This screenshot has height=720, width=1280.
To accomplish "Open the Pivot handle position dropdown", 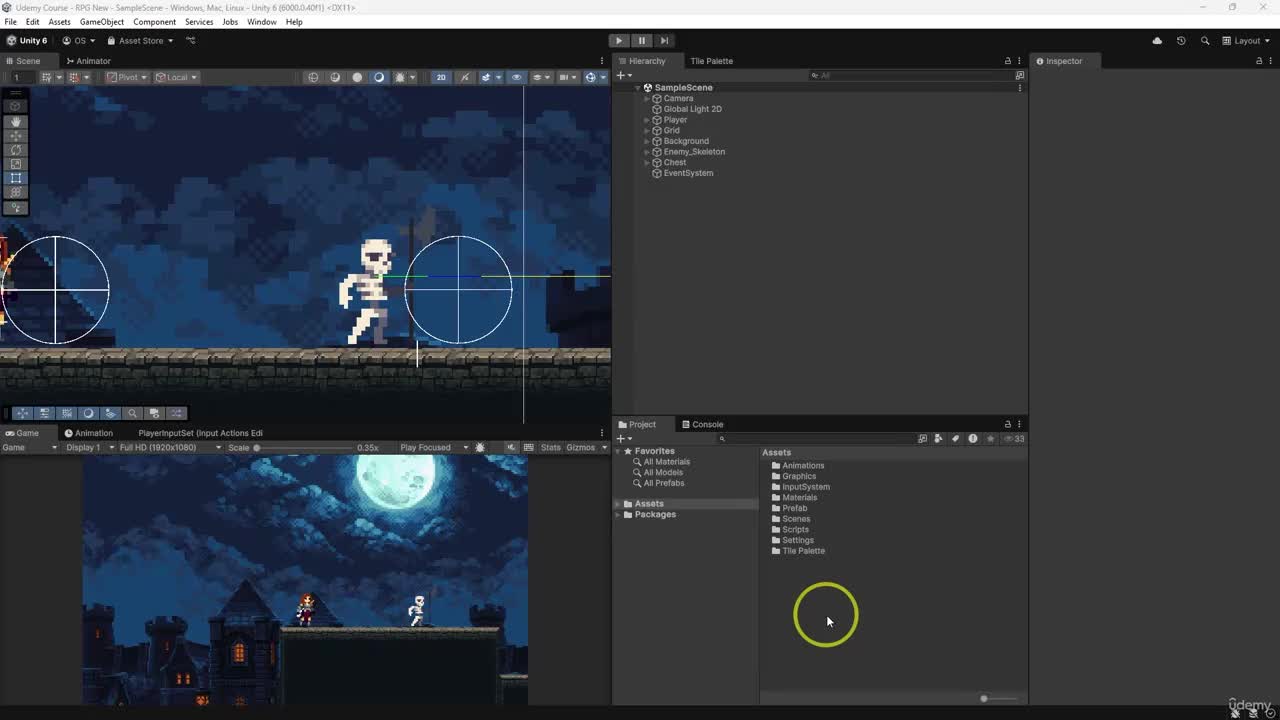I will pyautogui.click(x=127, y=77).
